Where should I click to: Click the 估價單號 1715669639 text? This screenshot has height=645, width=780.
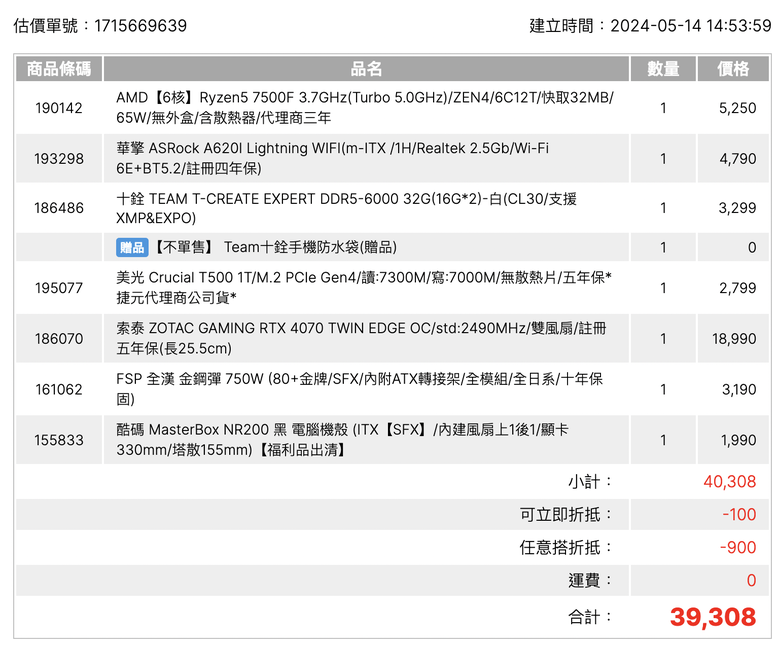click(100, 26)
